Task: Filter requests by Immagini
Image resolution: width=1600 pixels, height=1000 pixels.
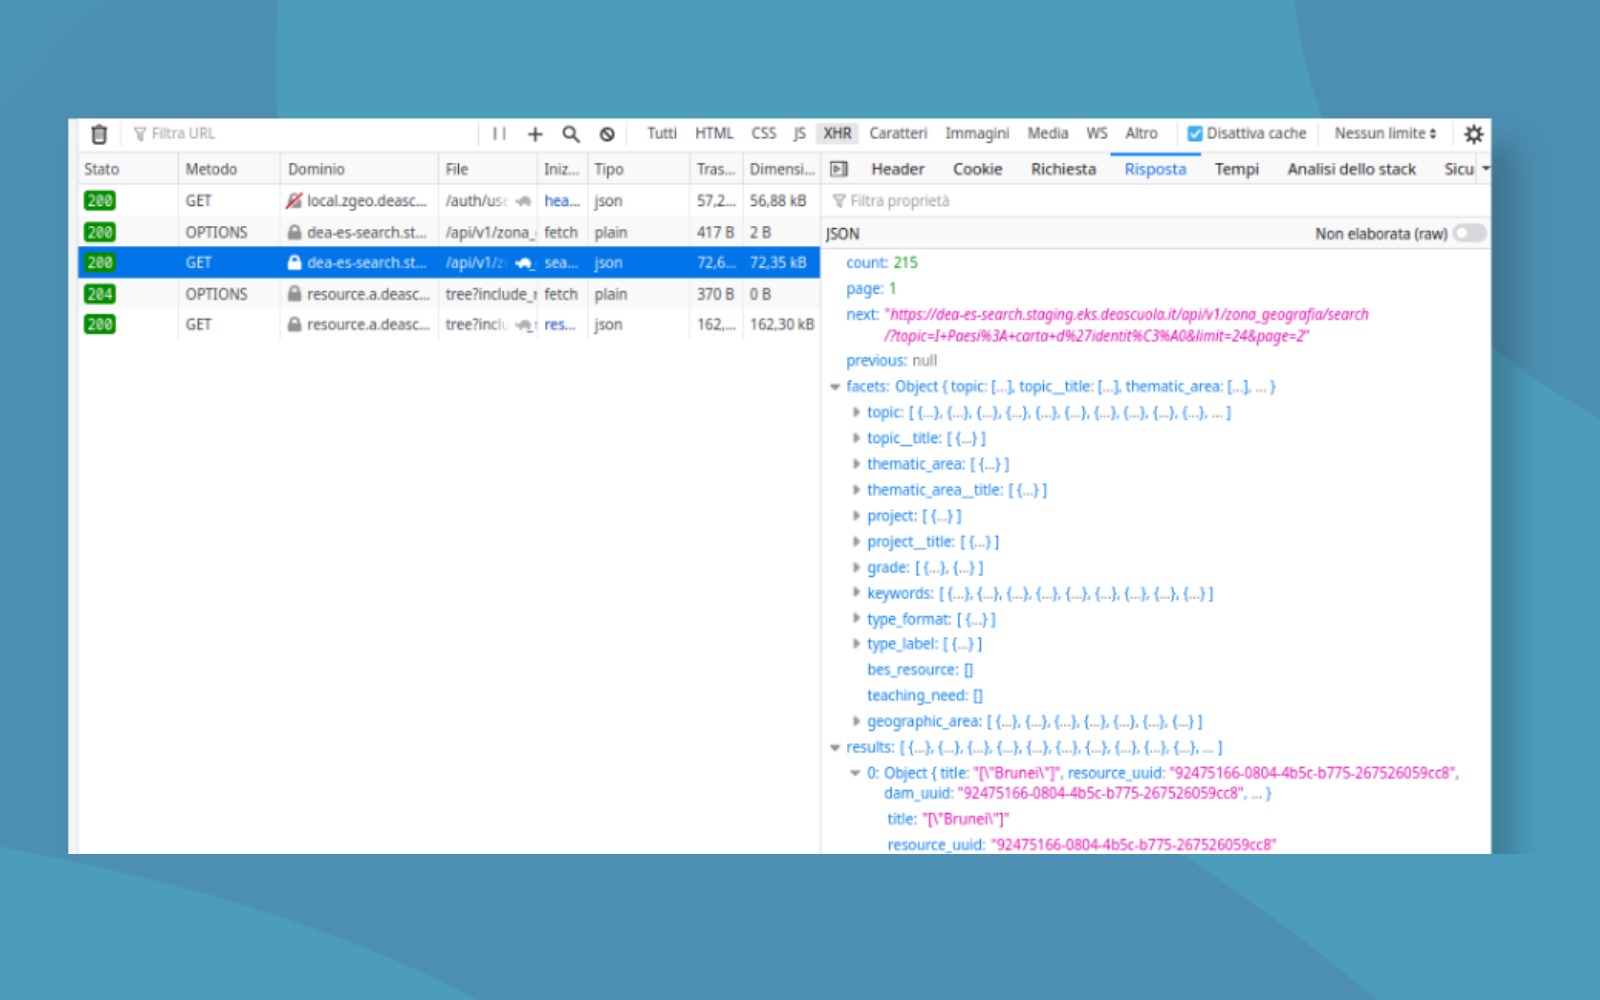Action: pyautogui.click(x=977, y=133)
